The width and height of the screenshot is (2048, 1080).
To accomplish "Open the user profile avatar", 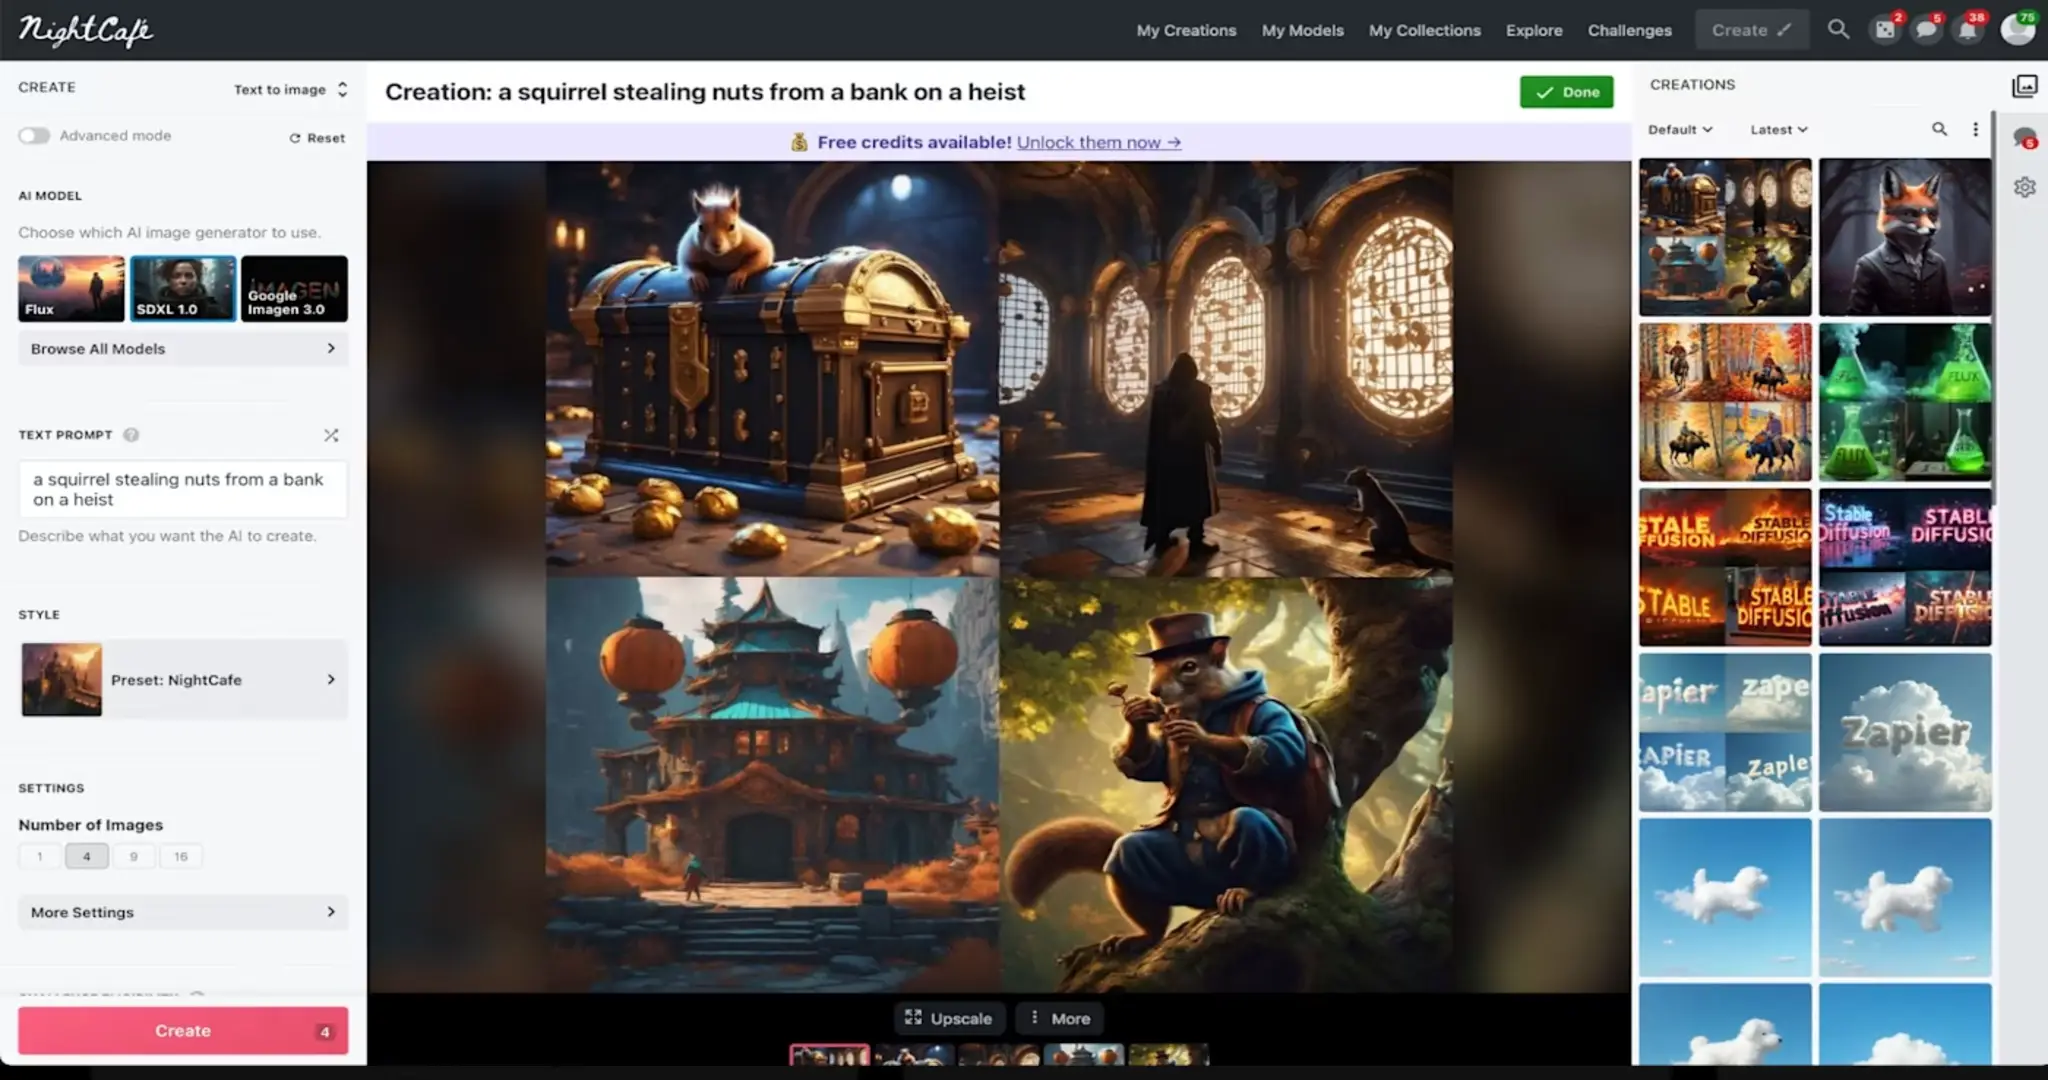I will 2017,29.
